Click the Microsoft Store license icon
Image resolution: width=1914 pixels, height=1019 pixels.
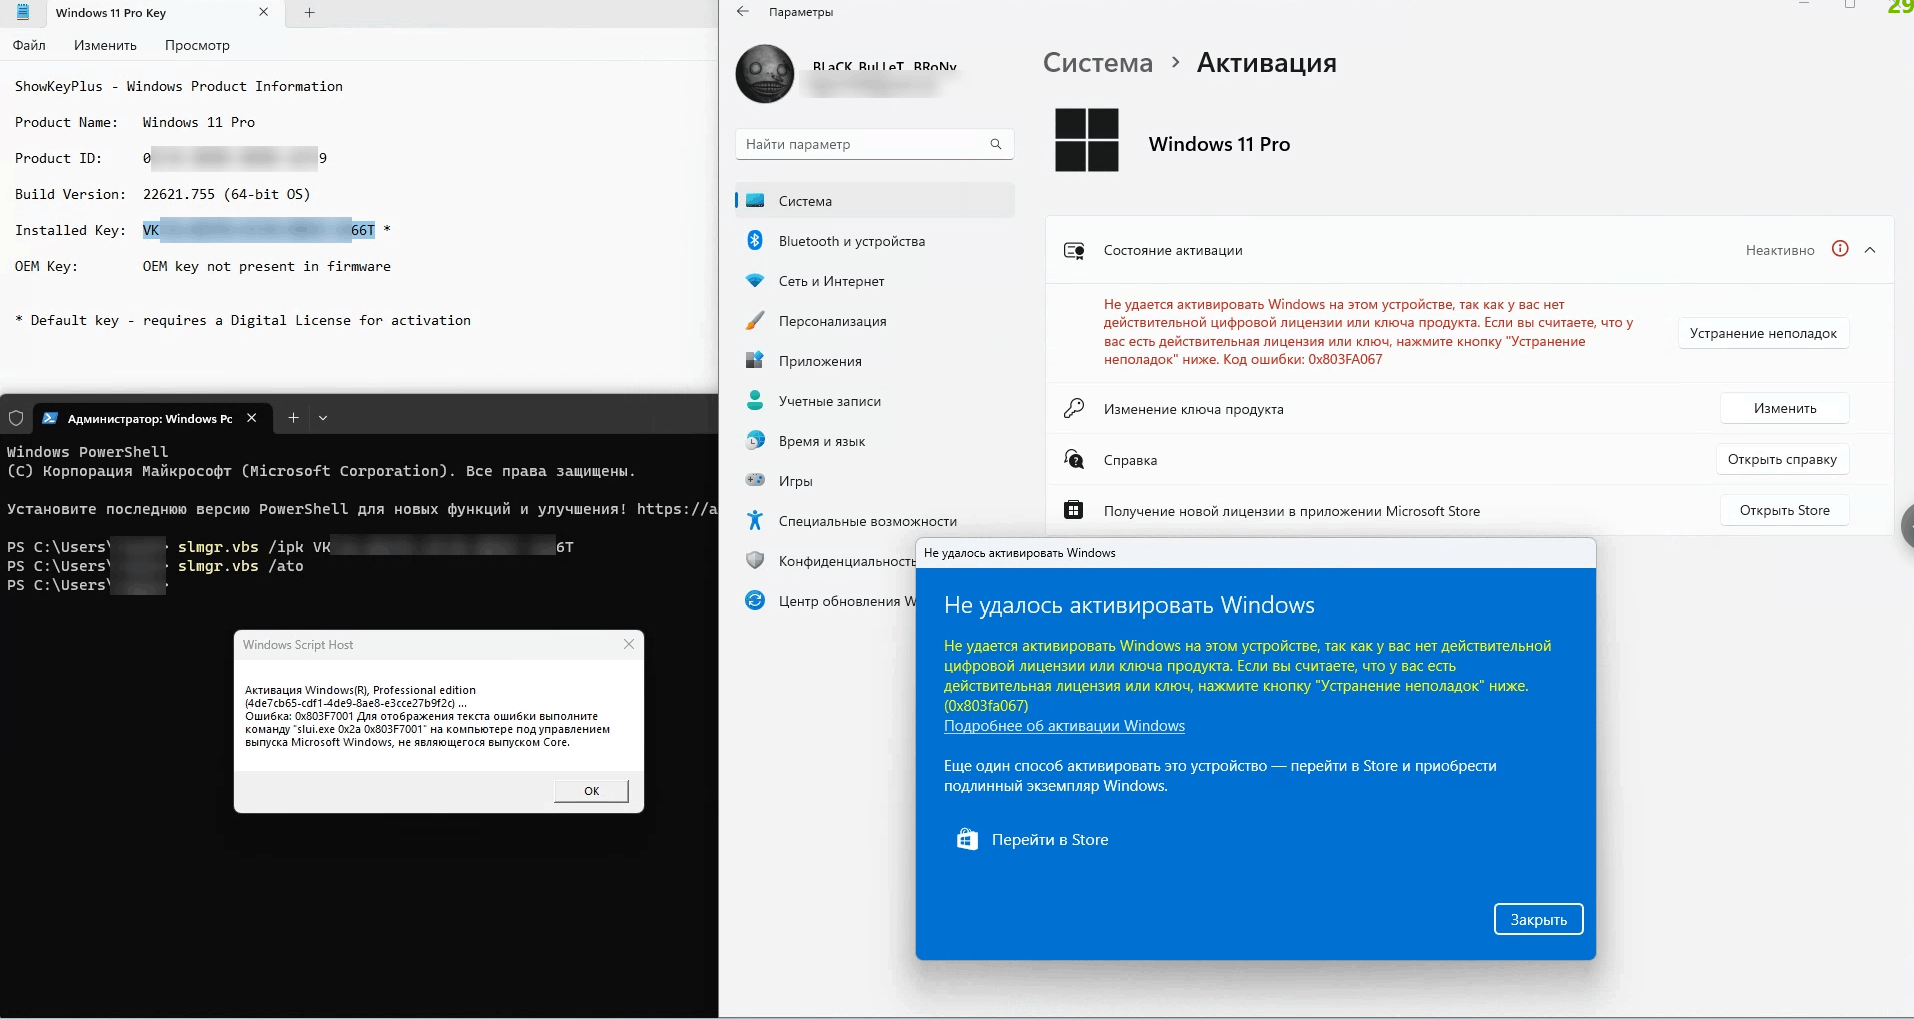(x=1074, y=510)
